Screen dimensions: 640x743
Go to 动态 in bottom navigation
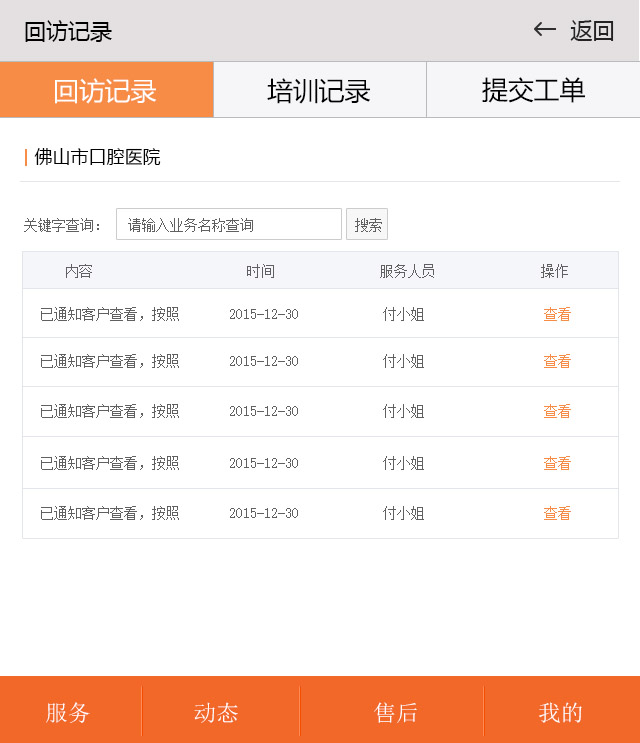coord(216,712)
